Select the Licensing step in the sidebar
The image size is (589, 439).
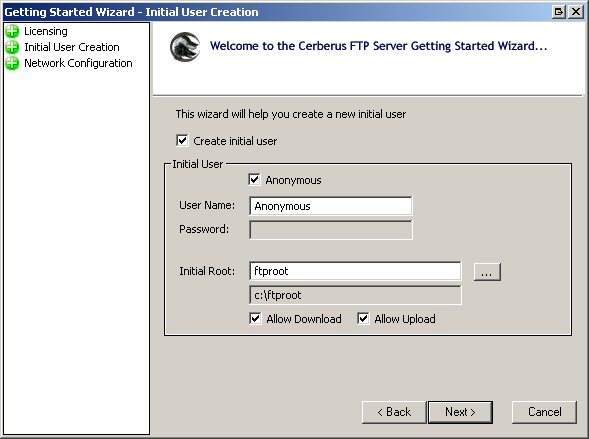point(46,31)
